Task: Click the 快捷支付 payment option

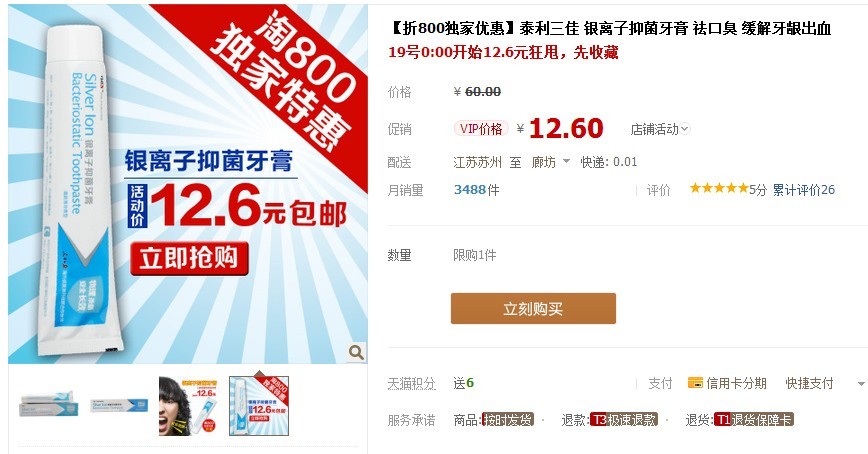Action: (809, 383)
